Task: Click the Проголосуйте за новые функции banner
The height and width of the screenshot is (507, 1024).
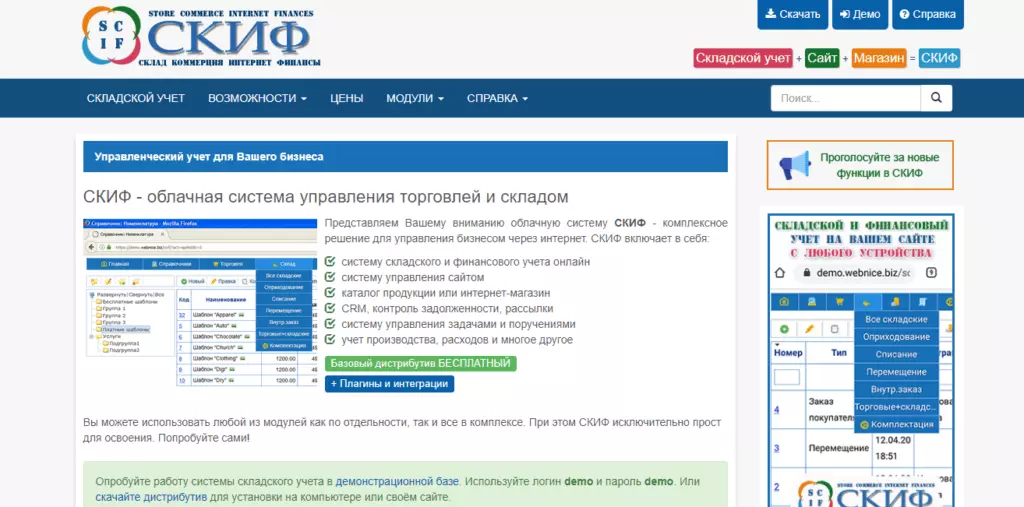Action: click(x=860, y=165)
